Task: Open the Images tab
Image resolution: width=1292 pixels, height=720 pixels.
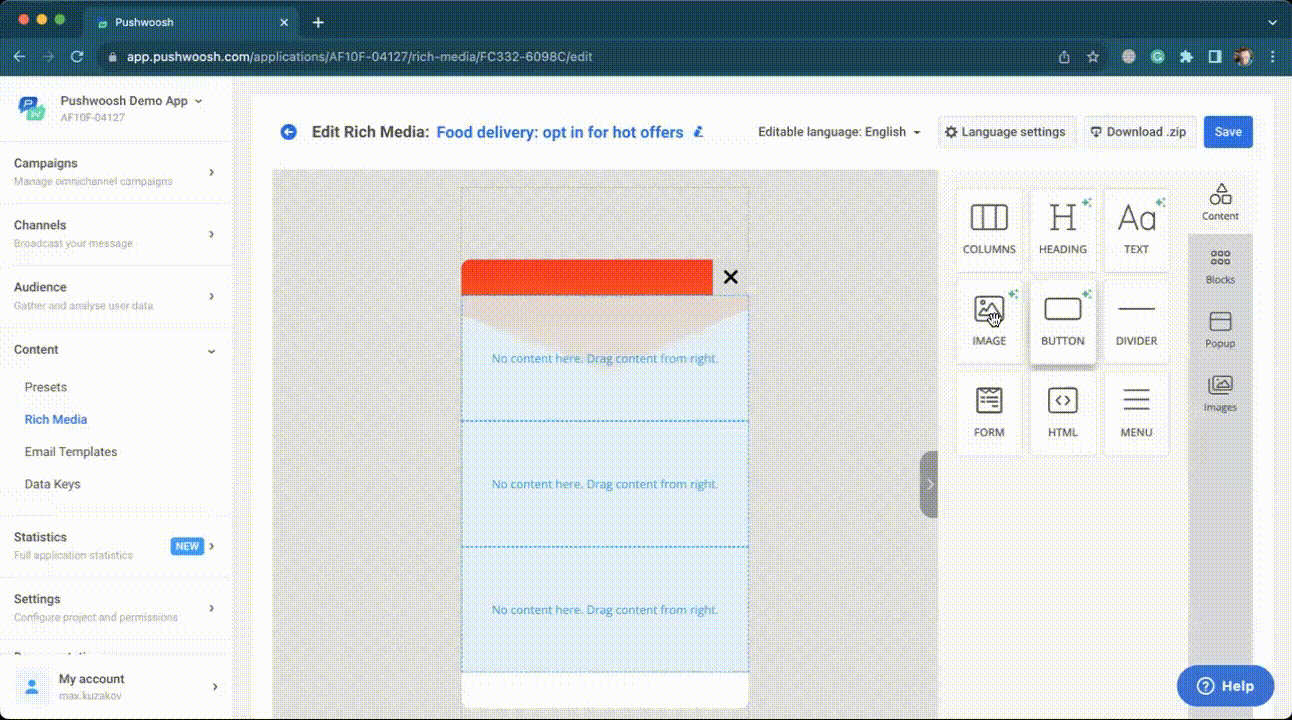Action: [1220, 394]
